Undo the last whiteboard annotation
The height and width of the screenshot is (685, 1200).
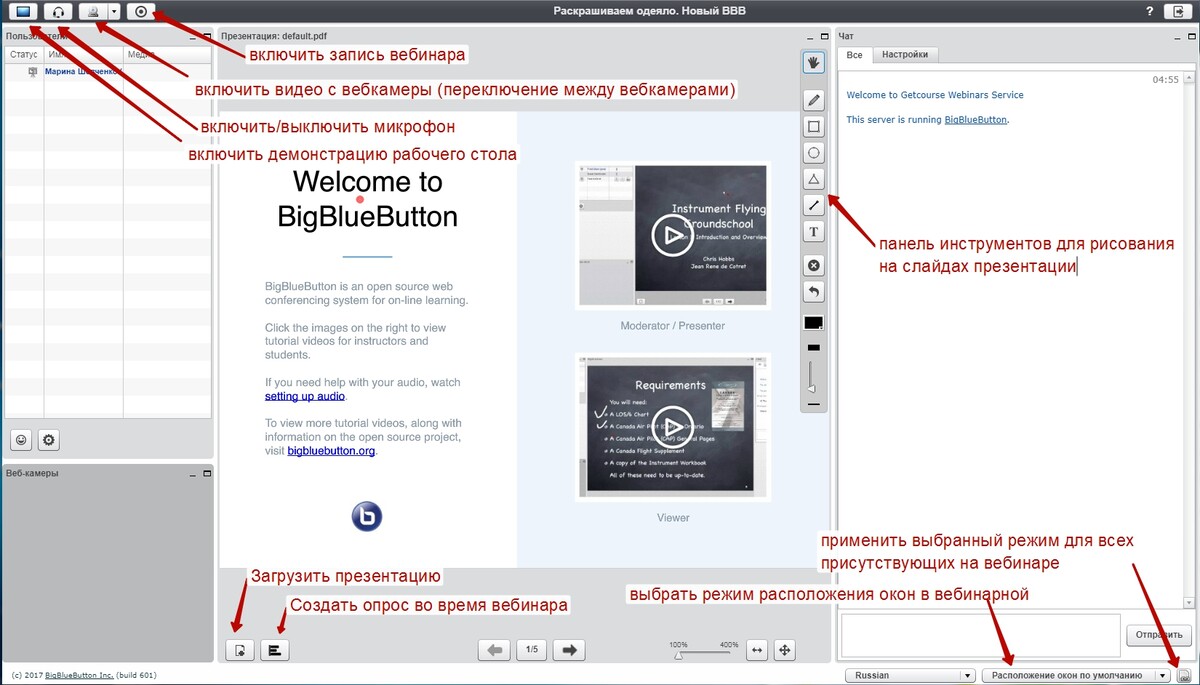[814, 292]
